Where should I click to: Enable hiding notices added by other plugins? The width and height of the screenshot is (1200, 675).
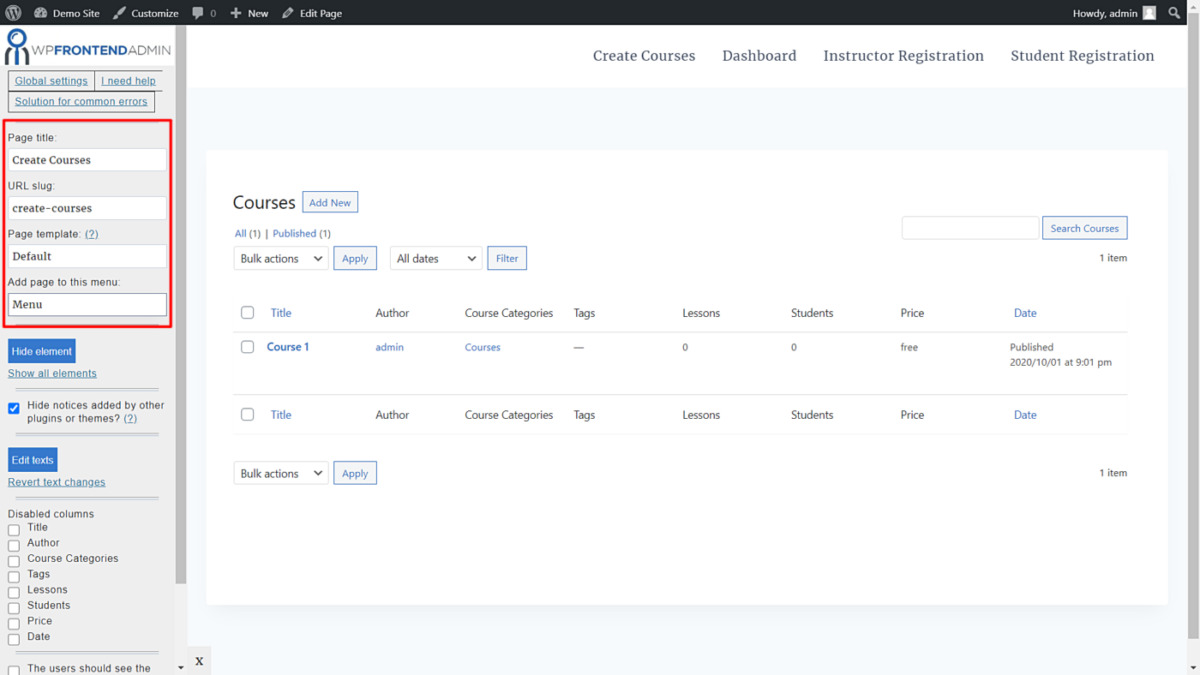tap(13, 406)
